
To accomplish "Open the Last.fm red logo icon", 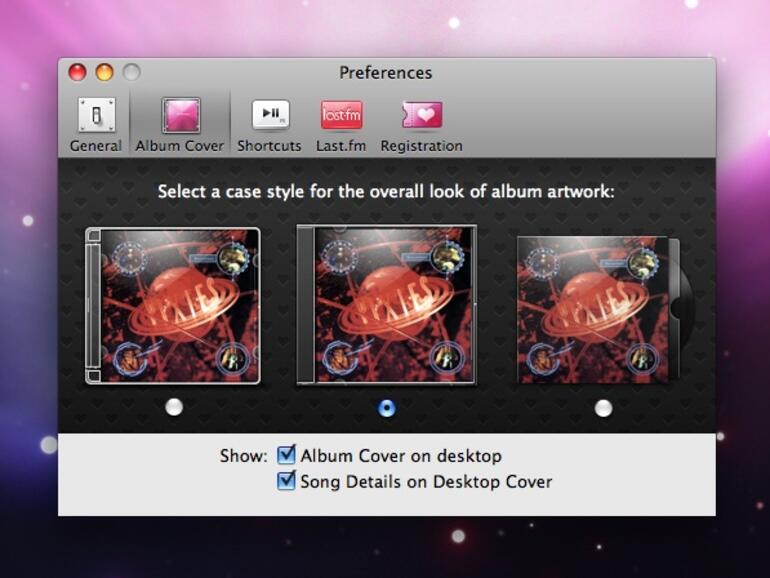I will point(341,115).
